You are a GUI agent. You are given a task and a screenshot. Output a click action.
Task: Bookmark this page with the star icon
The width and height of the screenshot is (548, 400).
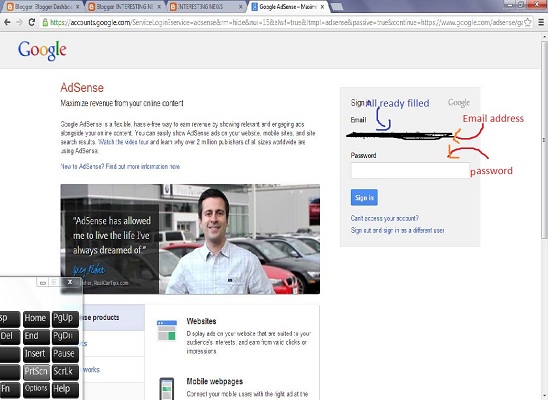point(528,22)
